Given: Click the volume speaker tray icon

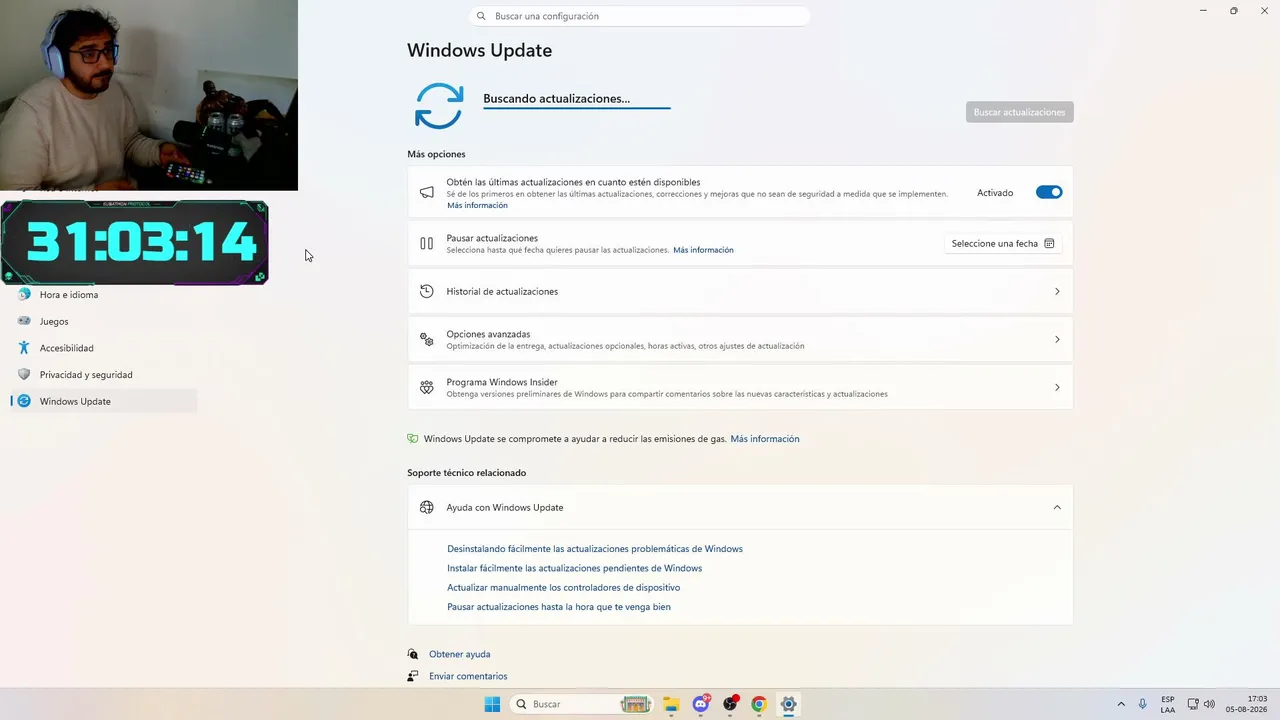Looking at the screenshot, I should tap(1209, 704).
